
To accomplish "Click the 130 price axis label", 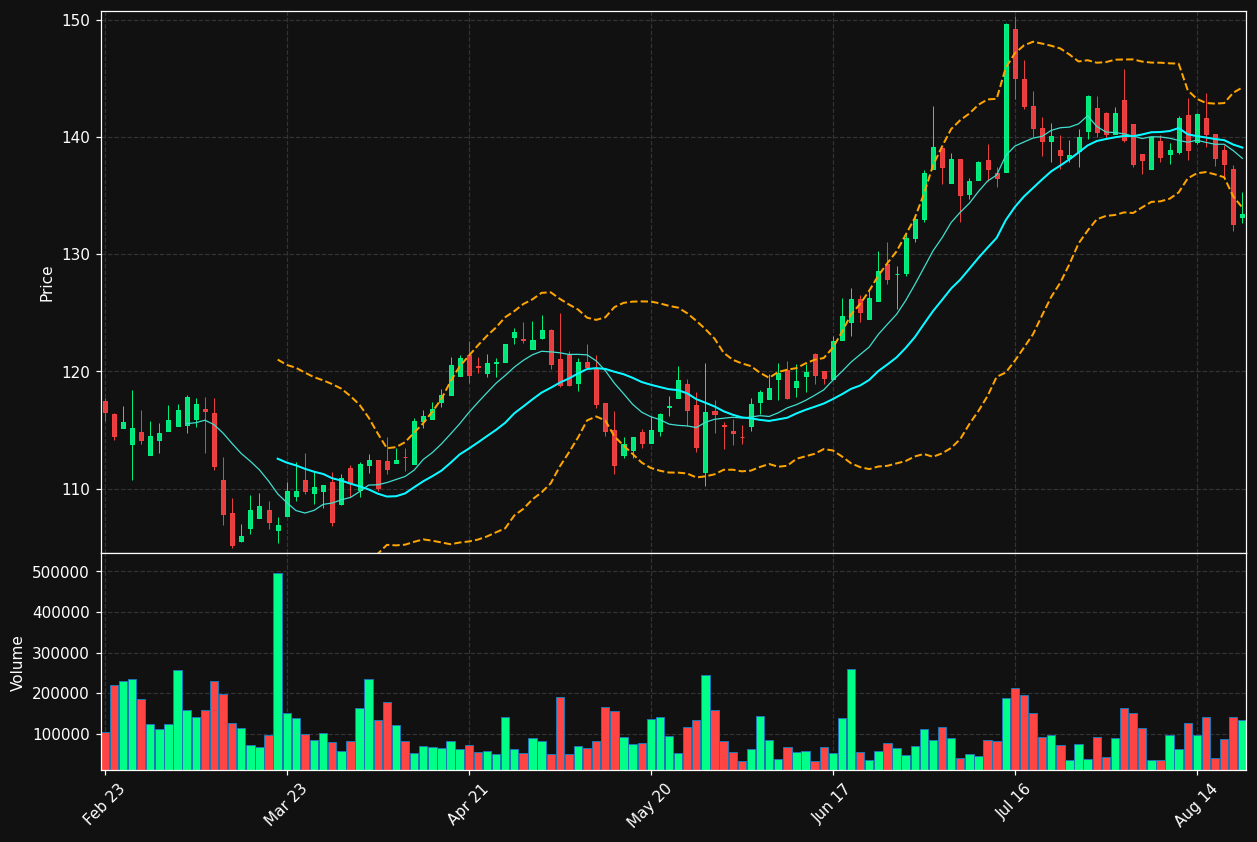I will (76, 255).
